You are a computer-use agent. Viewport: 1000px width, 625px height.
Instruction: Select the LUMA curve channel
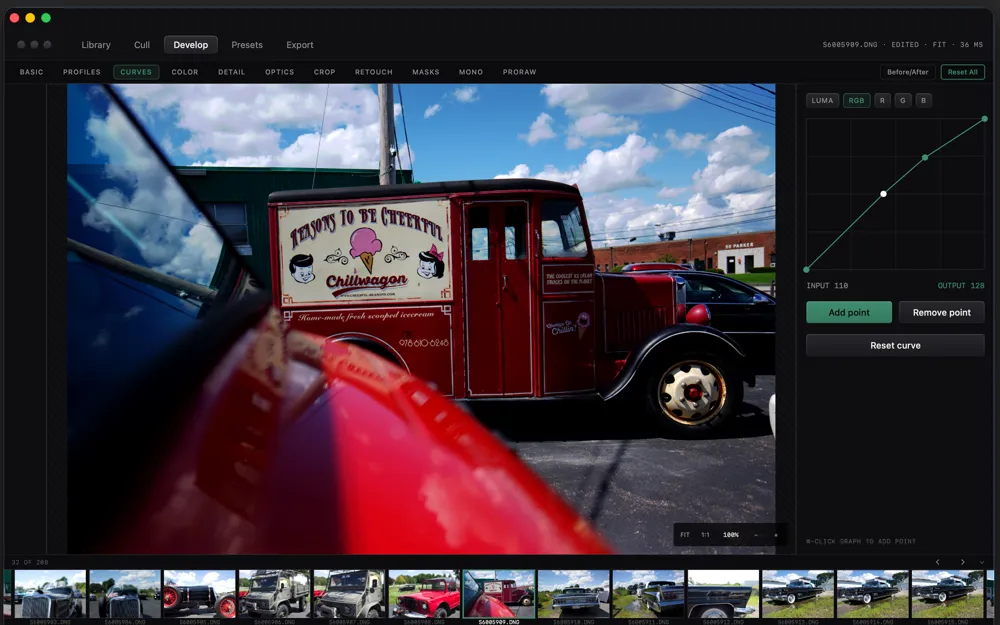pyautogui.click(x=822, y=100)
